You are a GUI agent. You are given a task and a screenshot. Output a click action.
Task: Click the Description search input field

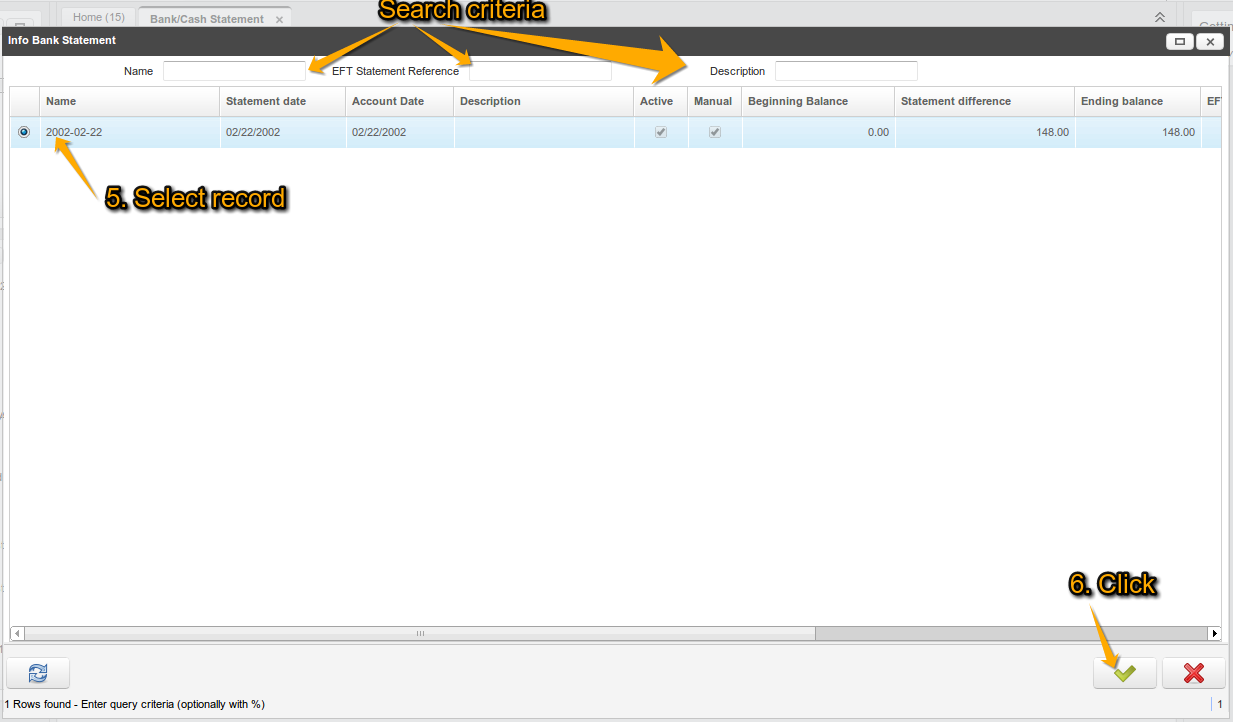[x=846, y=71]
